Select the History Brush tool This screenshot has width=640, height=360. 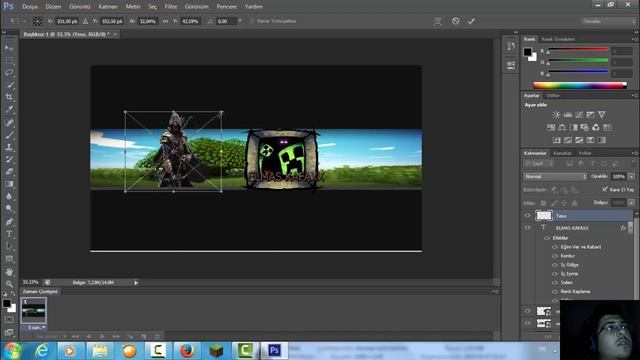[9, 159]
